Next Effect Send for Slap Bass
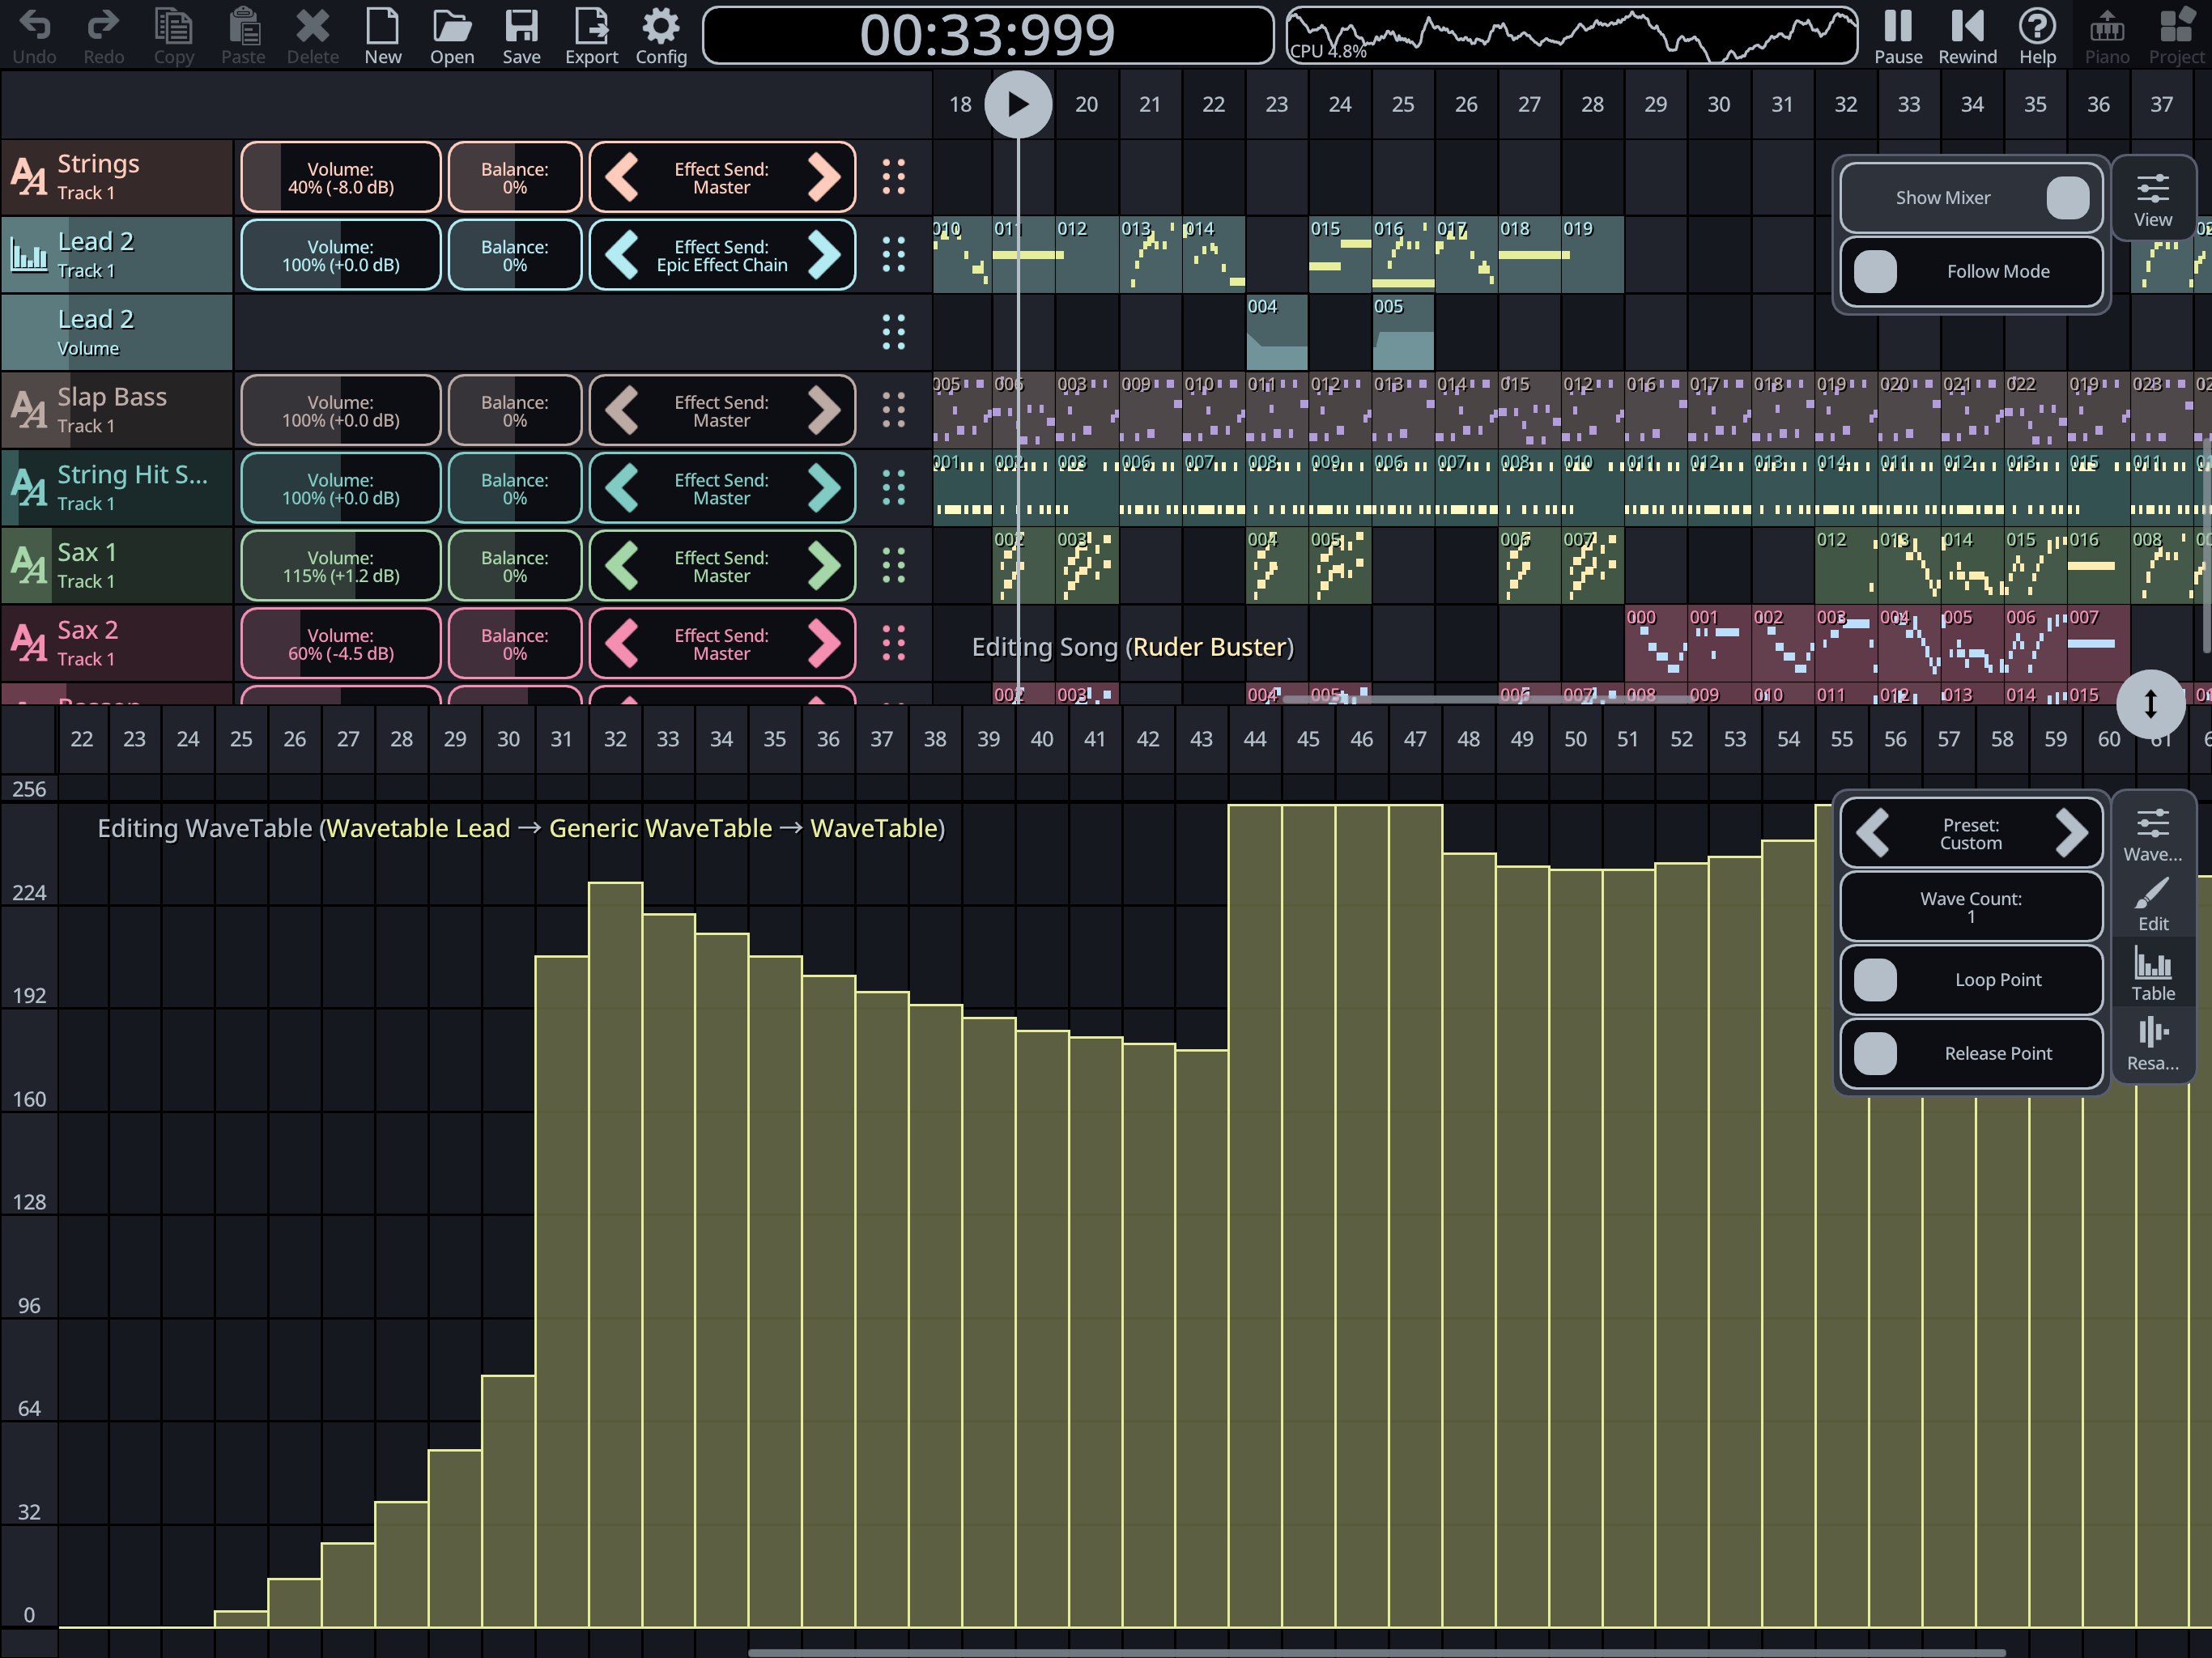The image size is (2212, 1658). [x=823, y=410]
